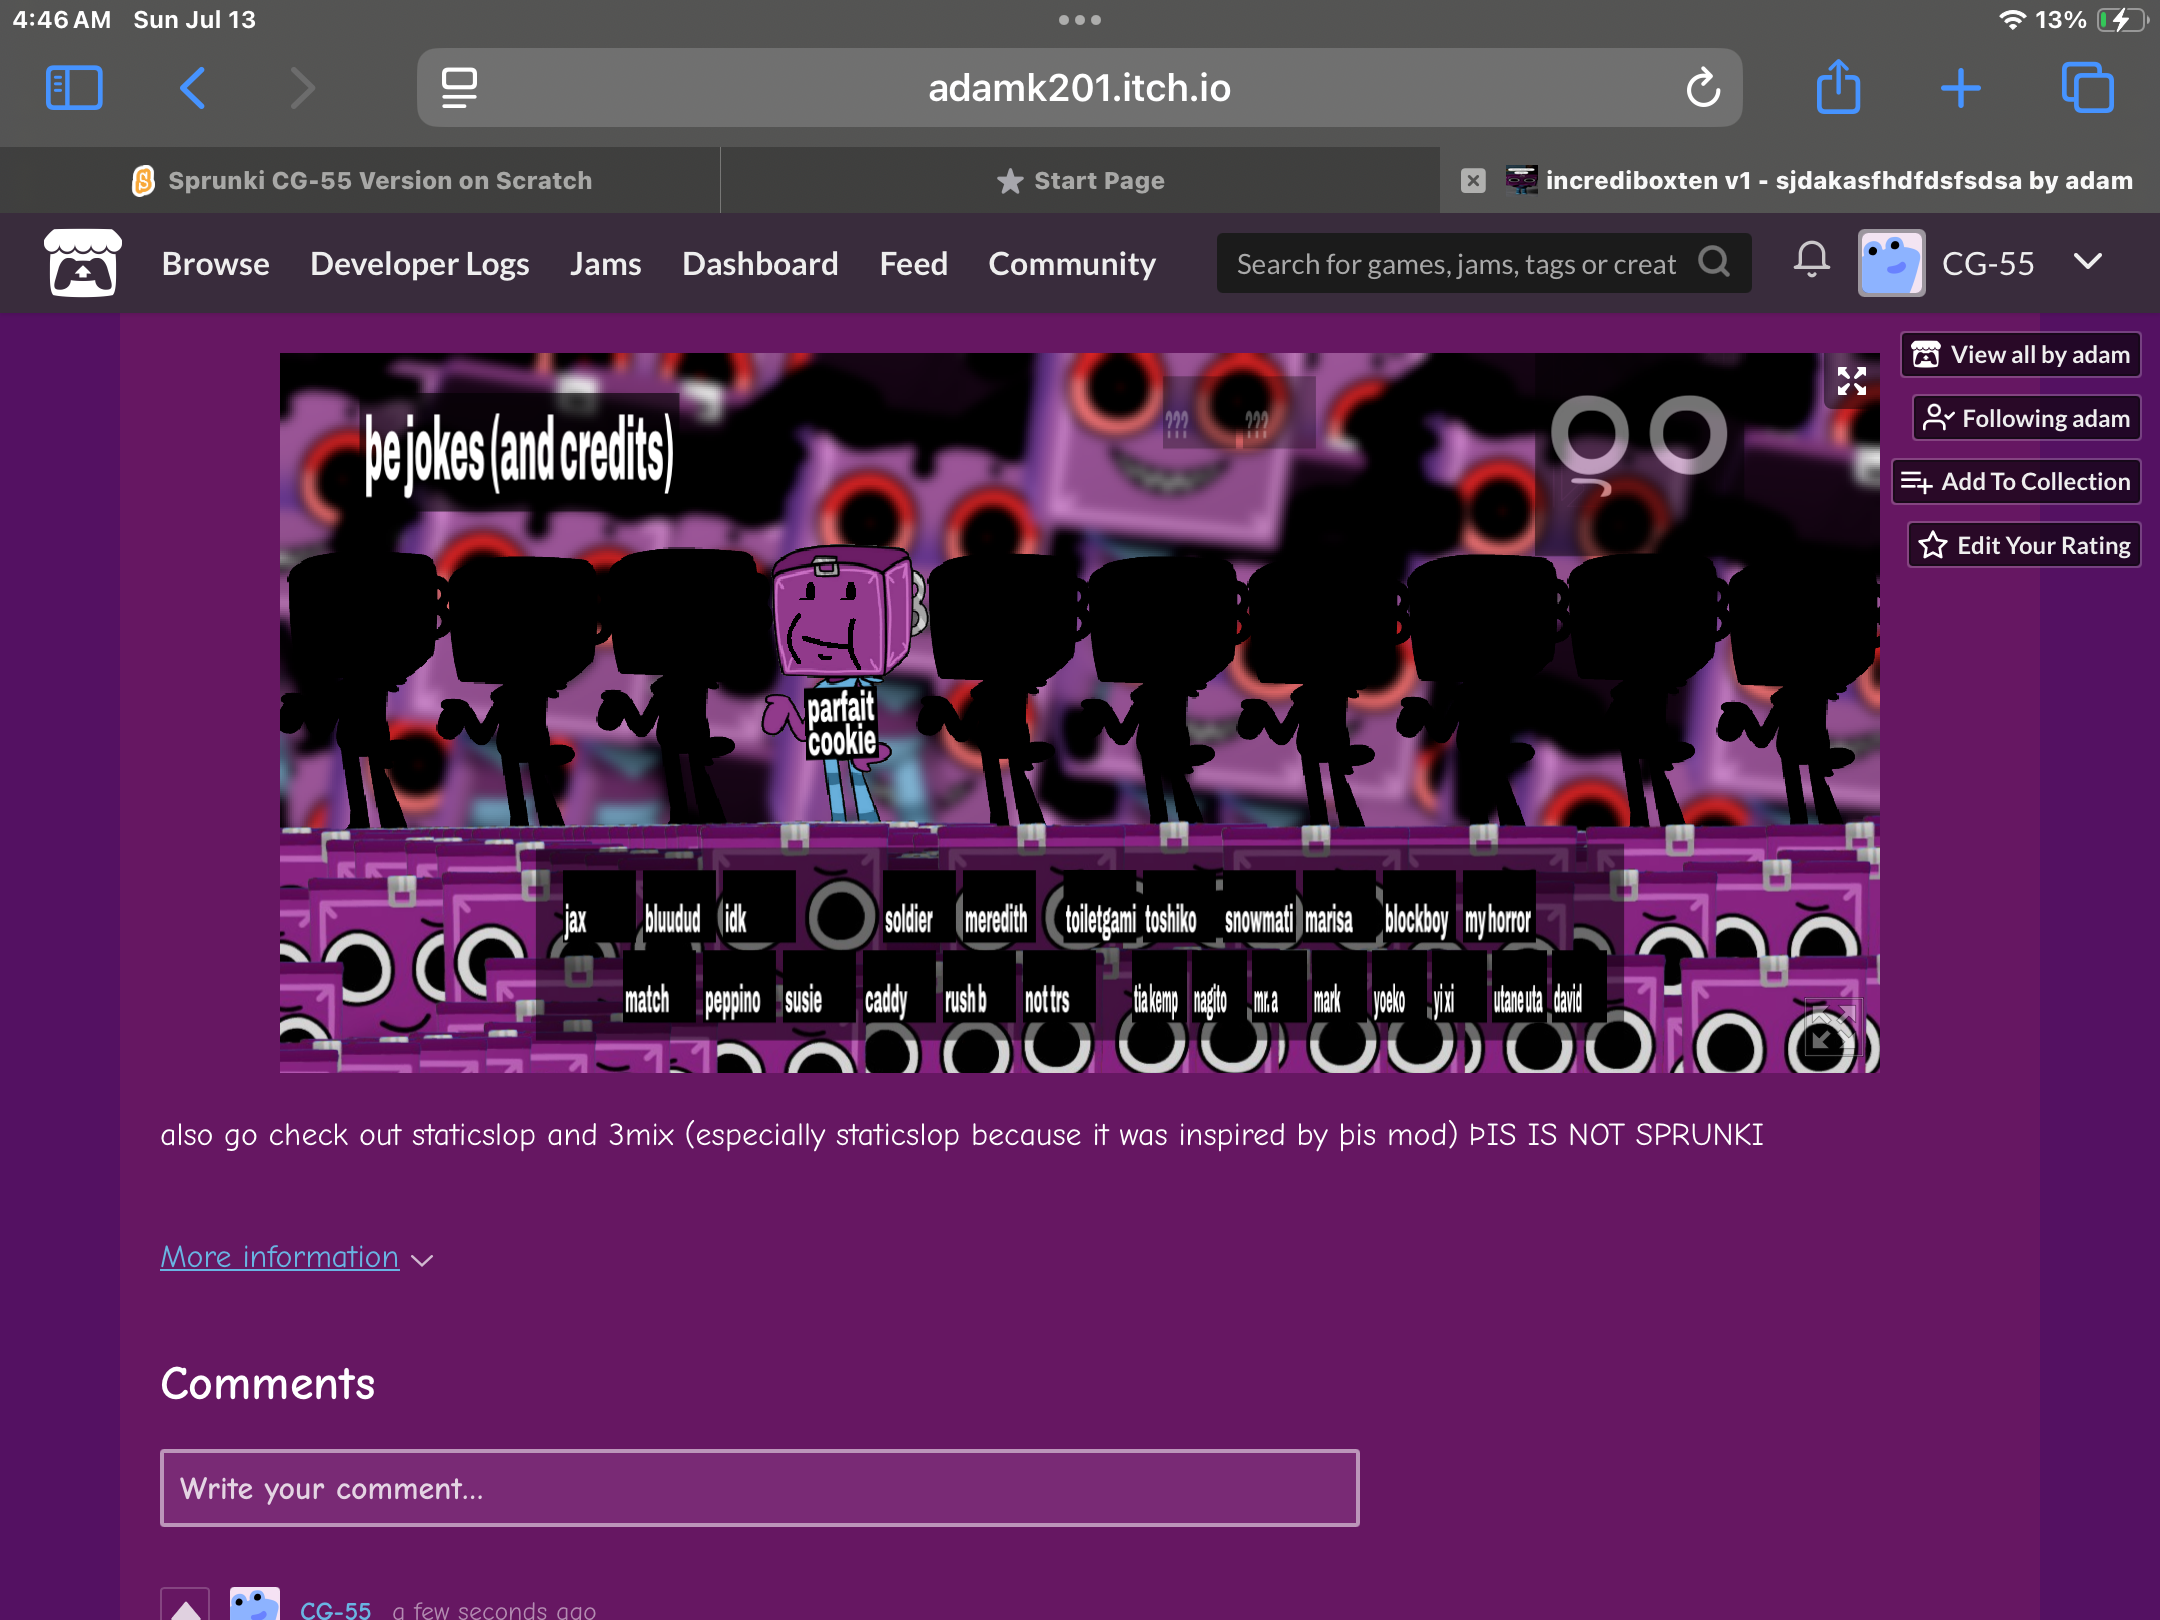The width and height of the screenshot is (2160, 1620).
Task: Edit your star rating
Action: click(2024, 545)
